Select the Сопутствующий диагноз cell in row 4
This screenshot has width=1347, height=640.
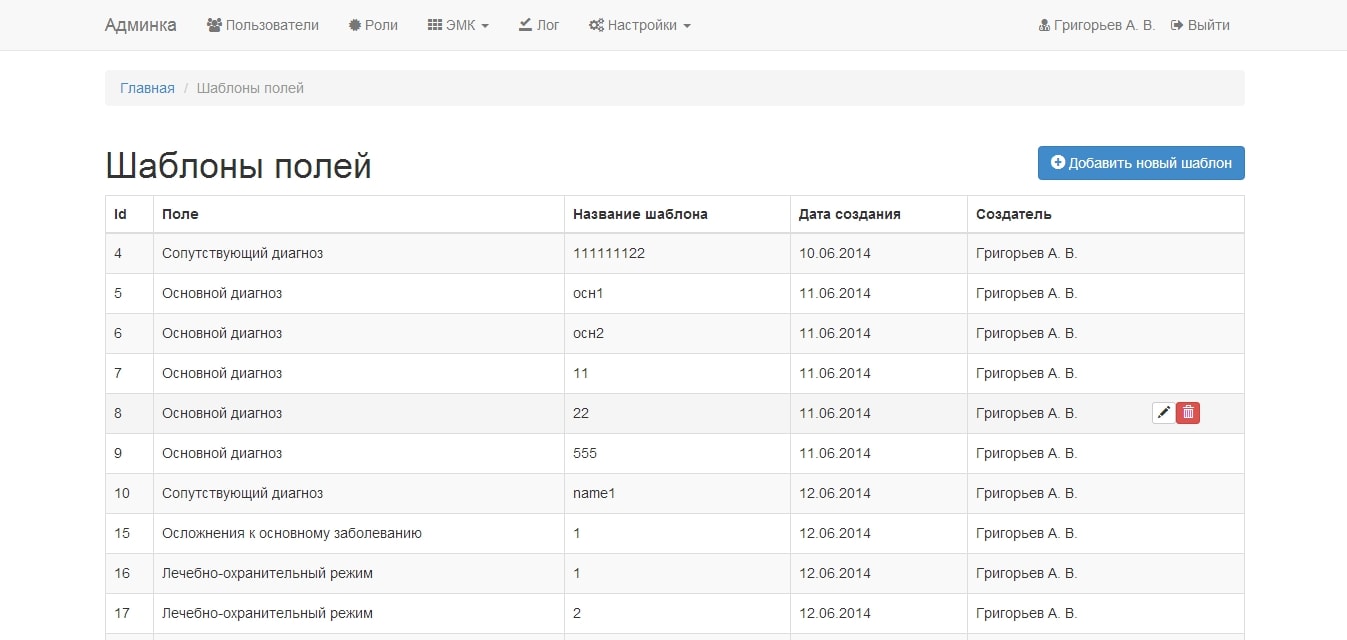(x=358, y=253)
